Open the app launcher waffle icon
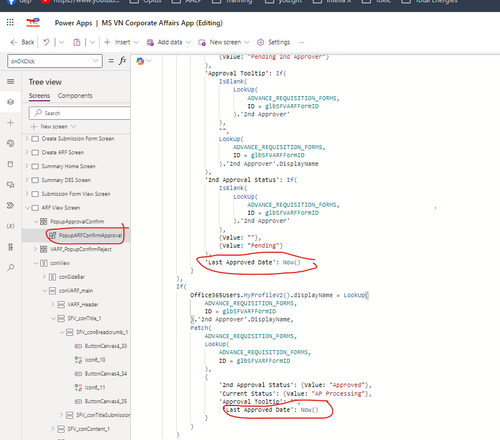 click(x=10, y=22)
